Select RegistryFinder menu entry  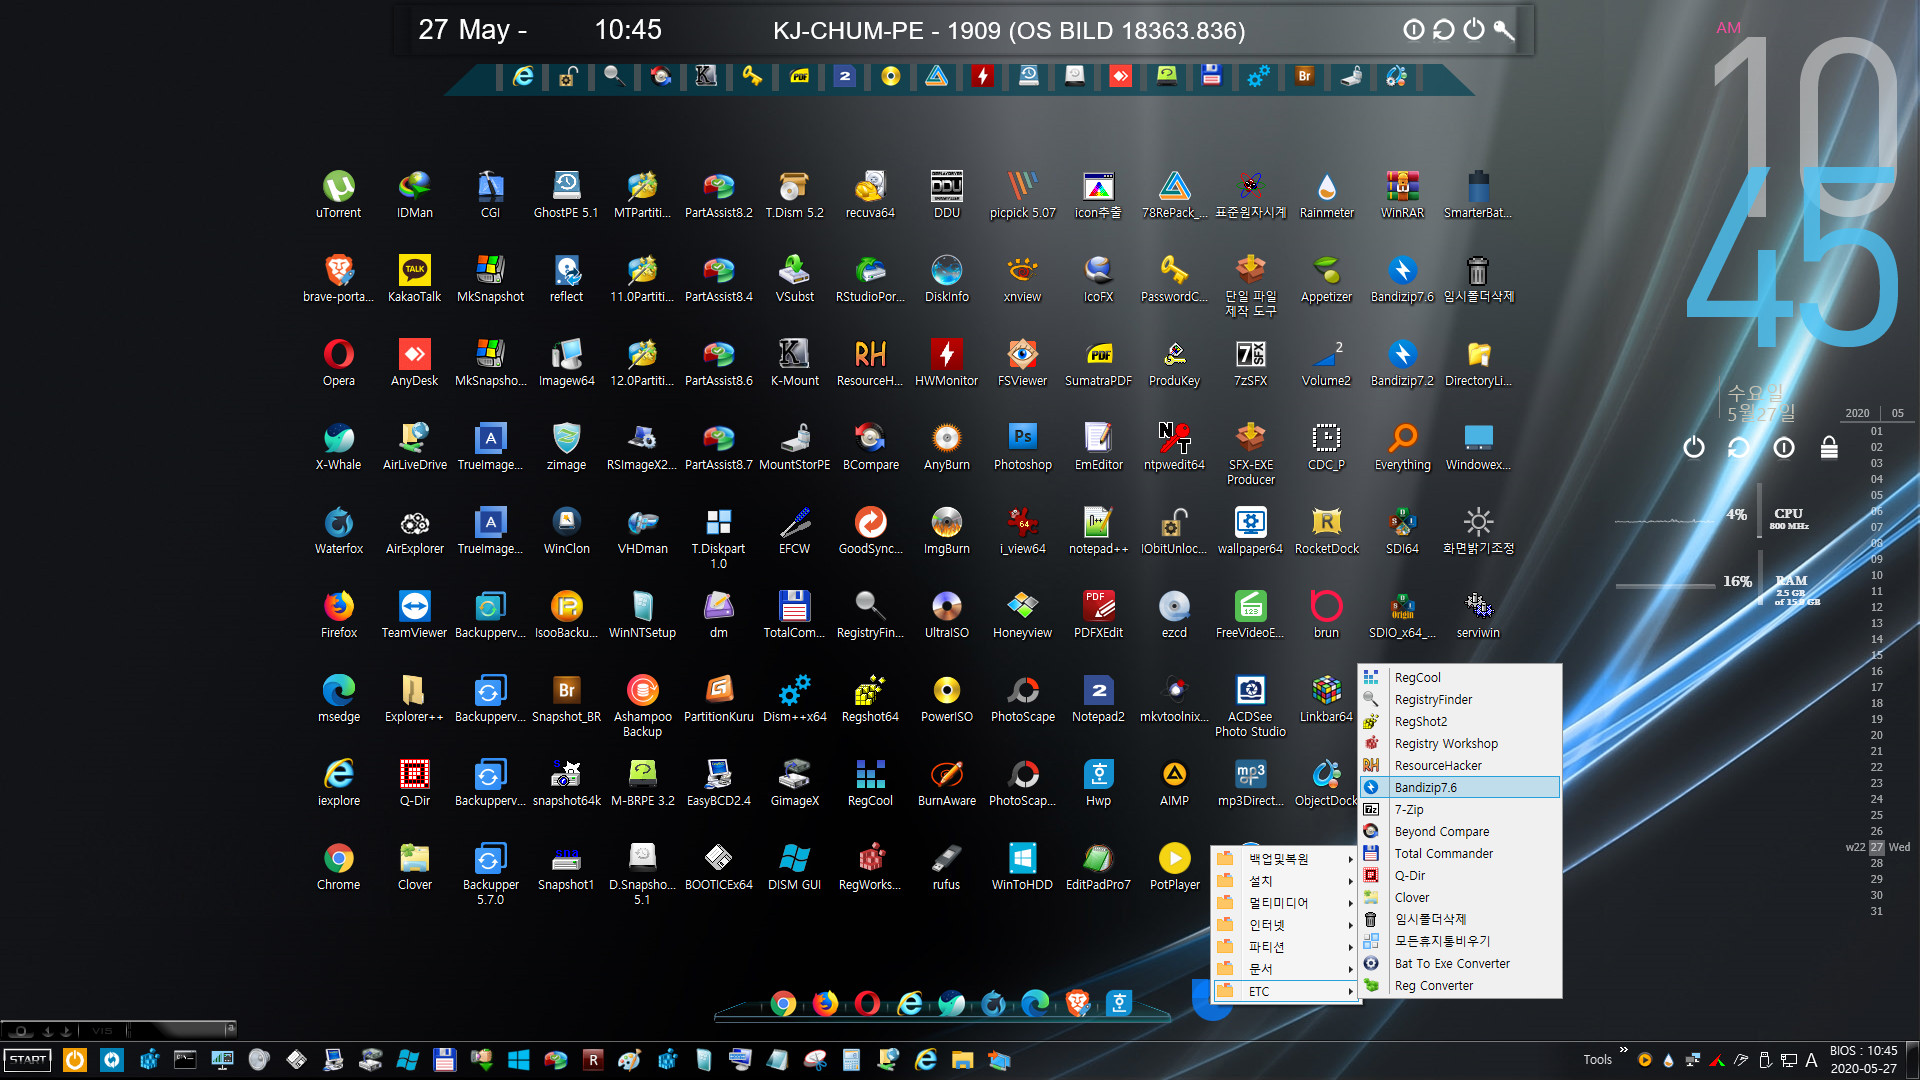tap(1459, 700)
